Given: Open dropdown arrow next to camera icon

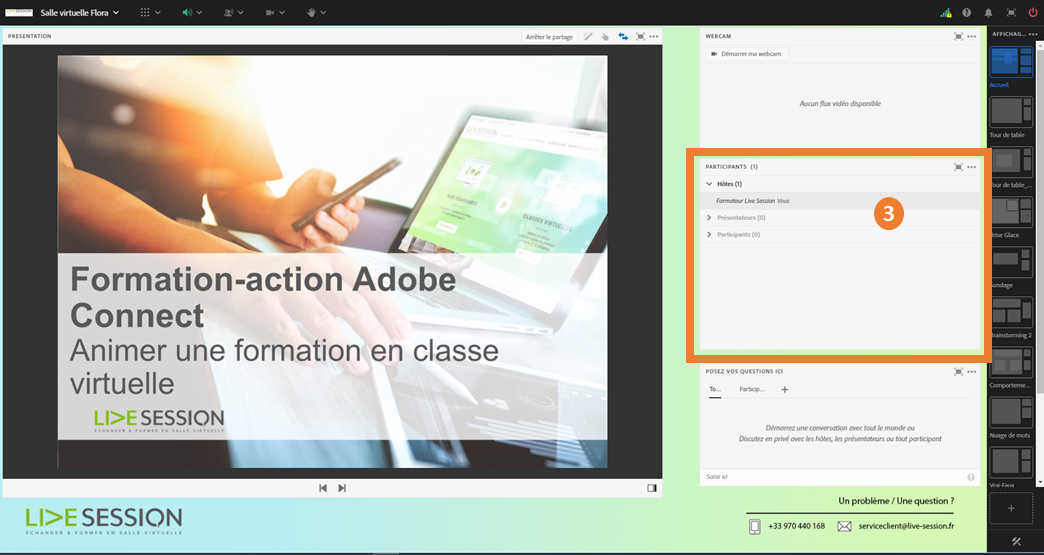Looking at the screenshot, I should click(x=282, y=12).
